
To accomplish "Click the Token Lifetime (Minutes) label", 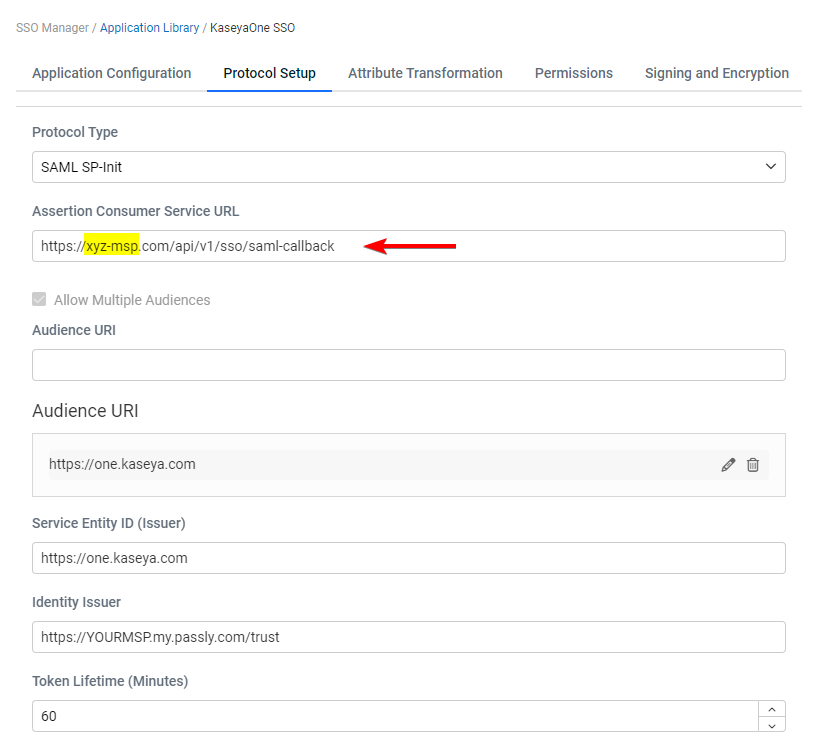I will coord(110,681).
